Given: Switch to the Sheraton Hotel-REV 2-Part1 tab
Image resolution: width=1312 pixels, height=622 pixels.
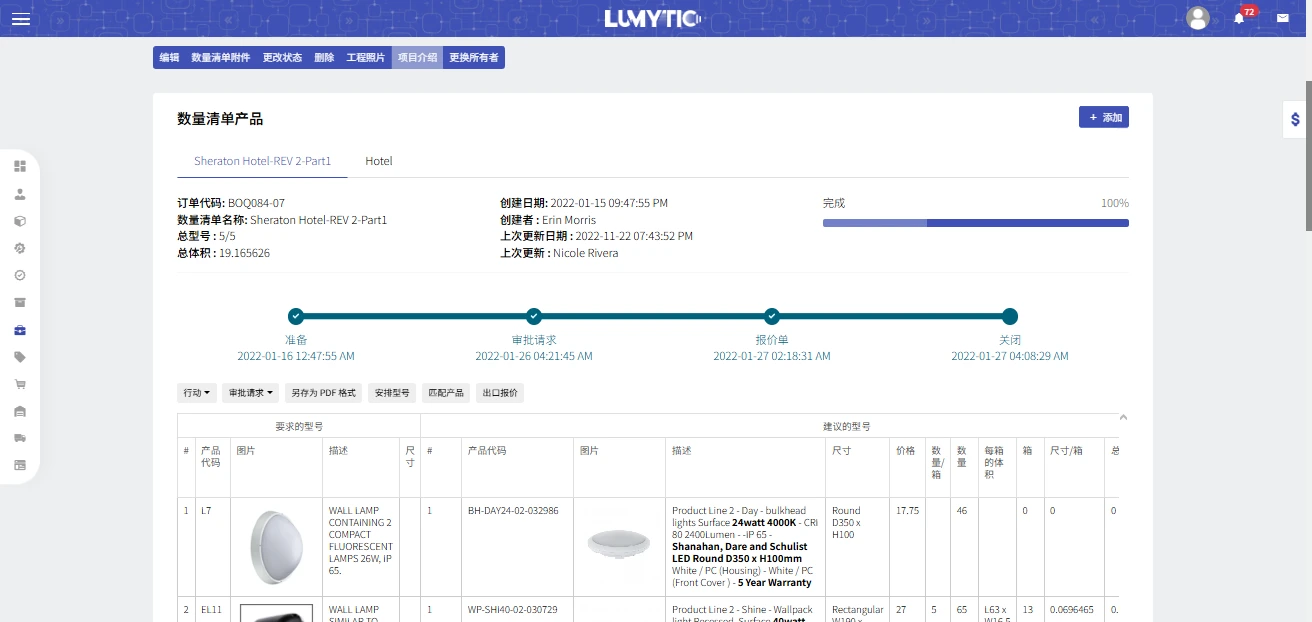Looking at the screenshot, I should (262, 161).
